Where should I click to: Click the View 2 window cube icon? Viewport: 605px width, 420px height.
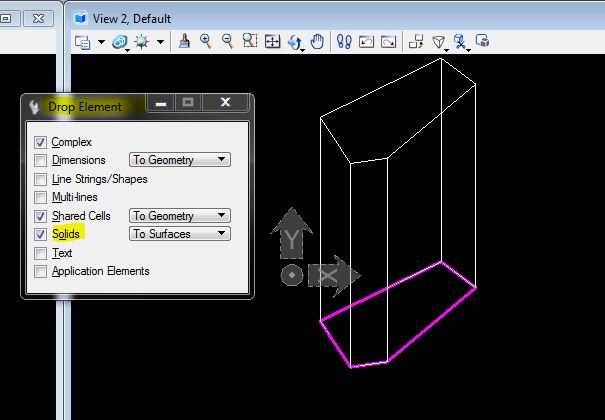pos(80,18)
